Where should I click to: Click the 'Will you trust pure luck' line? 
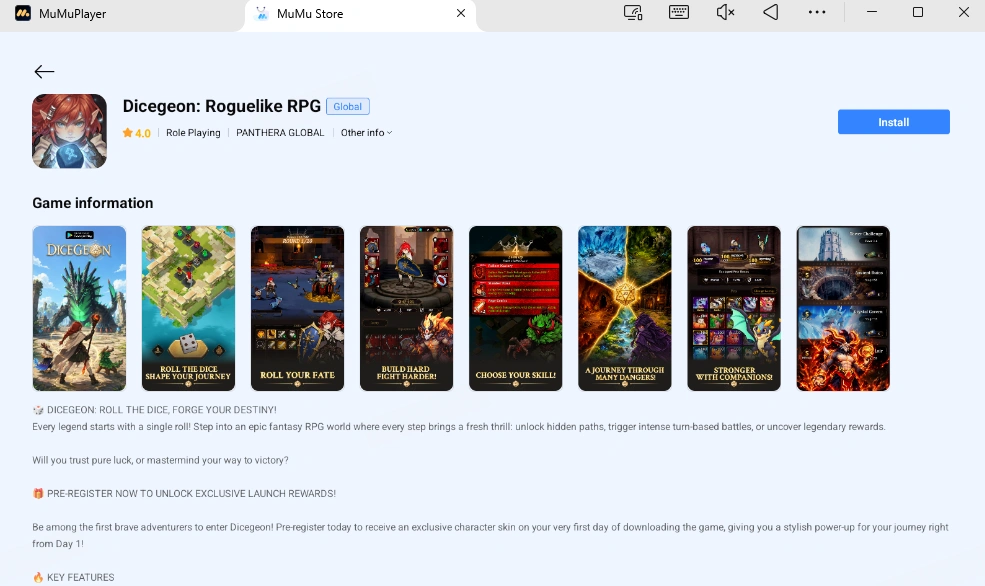pyautogui.click(x=160, y=460)
